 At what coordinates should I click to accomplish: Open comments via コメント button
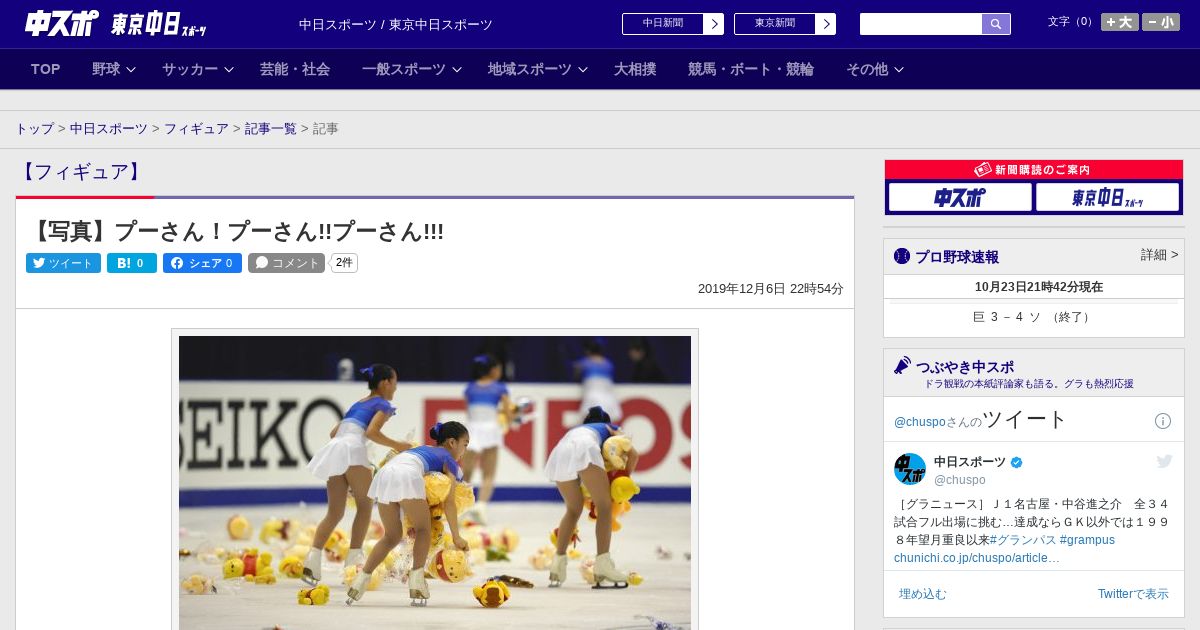[x=286, y=263]
